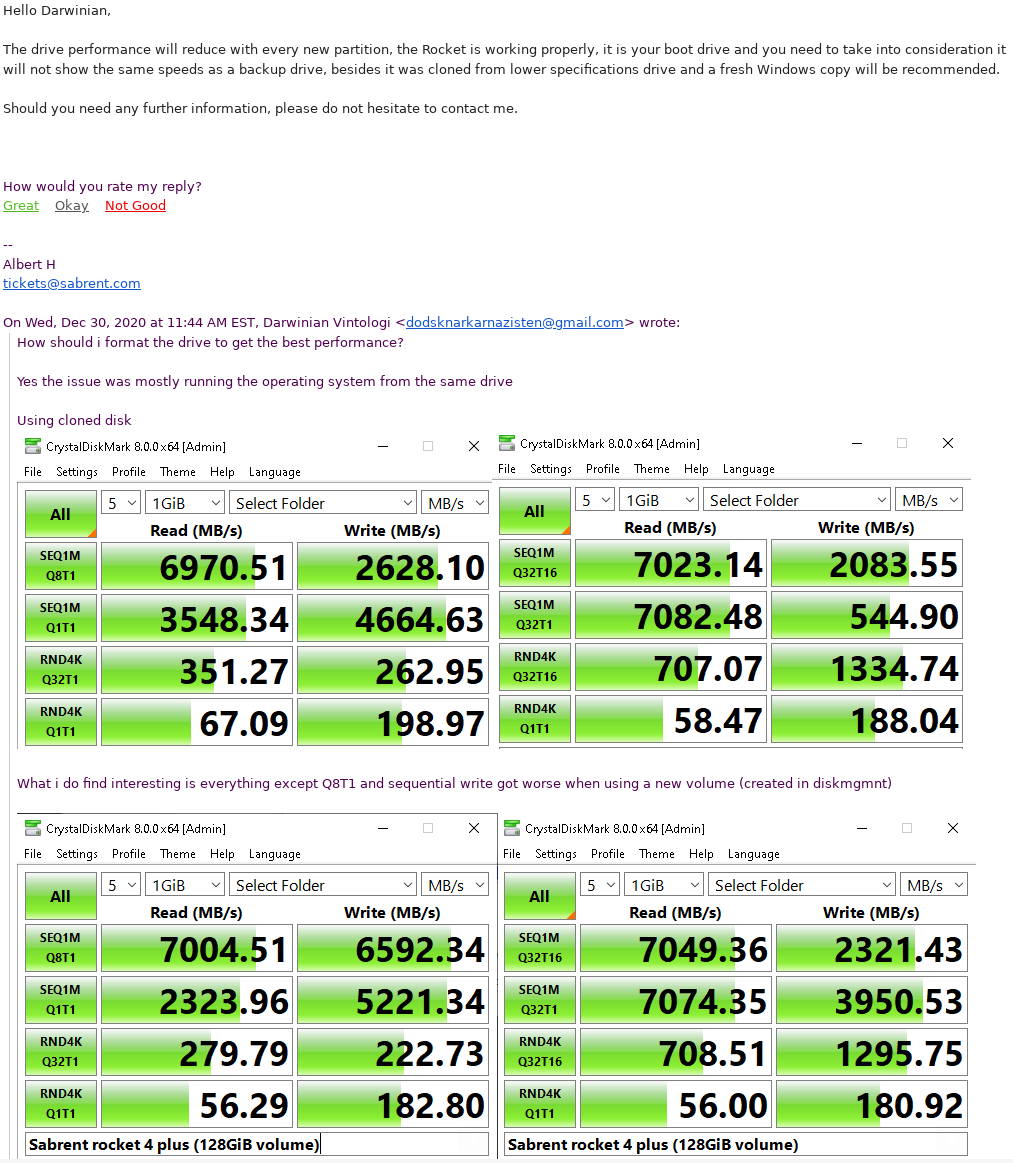This screenshot has width=1013, height=1163.
Task: Close the CrystalDiskMark window showing 6970.51
Action: click(474, 446)
